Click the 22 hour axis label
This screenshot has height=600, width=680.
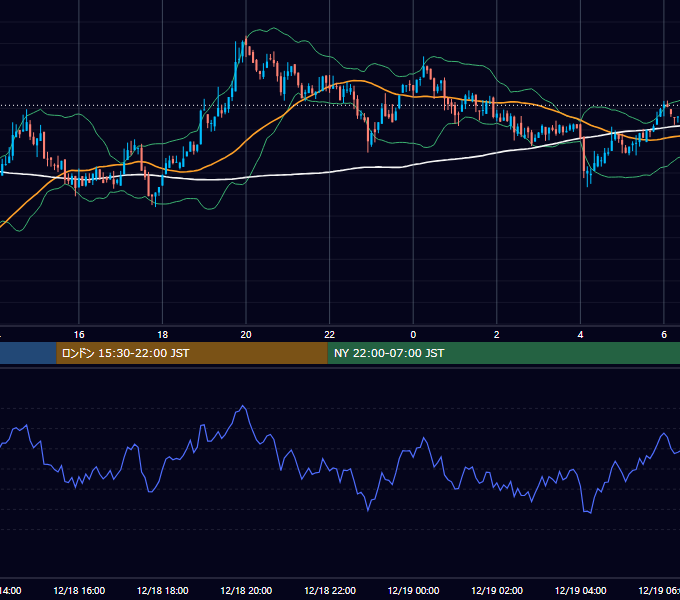(x=330, y=335)
